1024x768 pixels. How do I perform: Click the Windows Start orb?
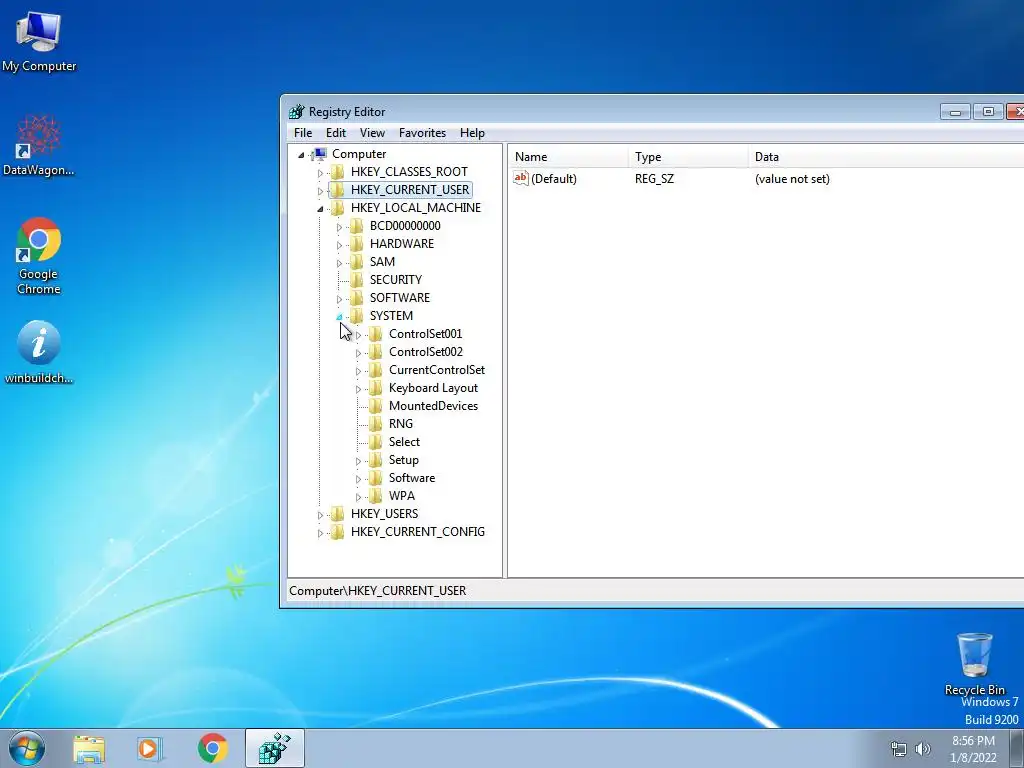[x=27, y=748]
